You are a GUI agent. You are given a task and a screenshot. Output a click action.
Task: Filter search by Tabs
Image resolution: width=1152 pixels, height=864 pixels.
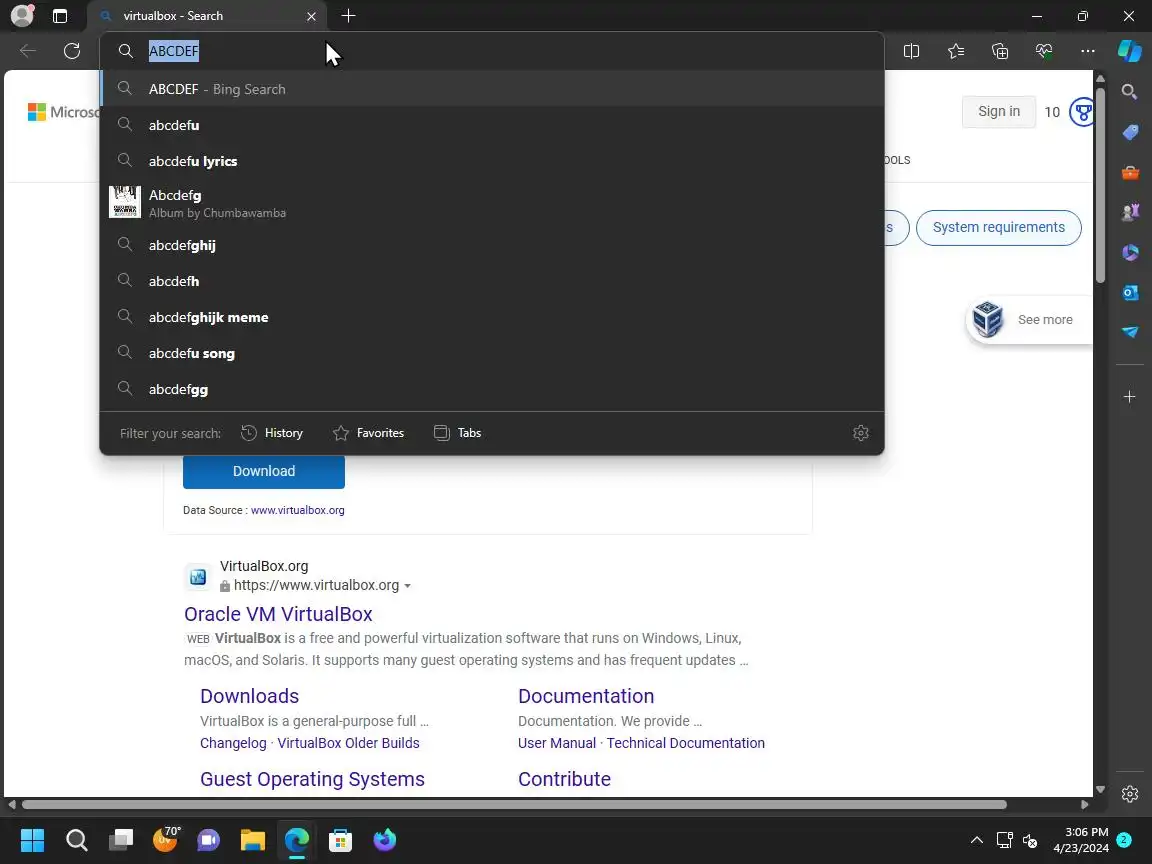[x=457, y=433]
